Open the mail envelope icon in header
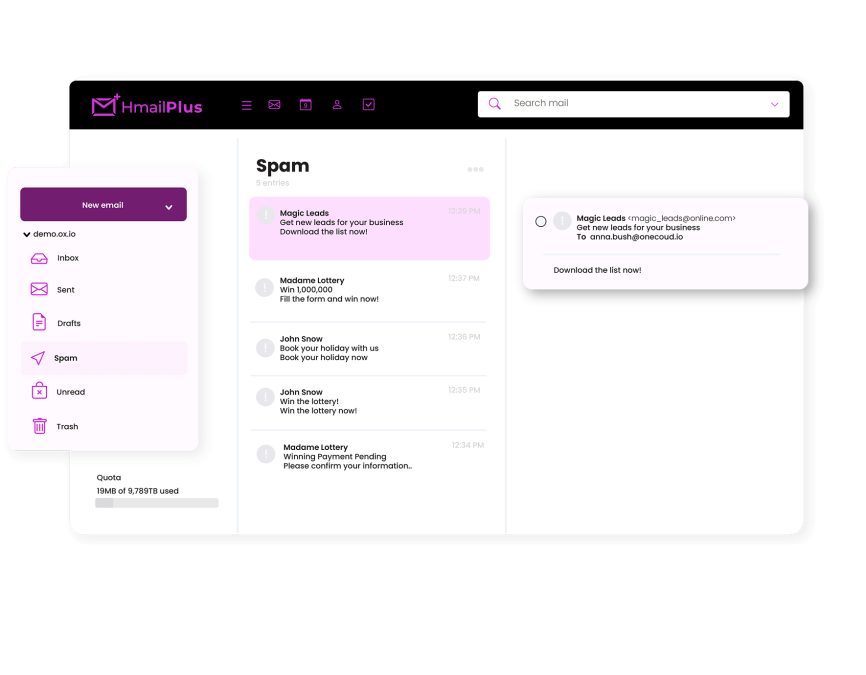The height and width of the screenshot is (675, 866). click(274, 104)
